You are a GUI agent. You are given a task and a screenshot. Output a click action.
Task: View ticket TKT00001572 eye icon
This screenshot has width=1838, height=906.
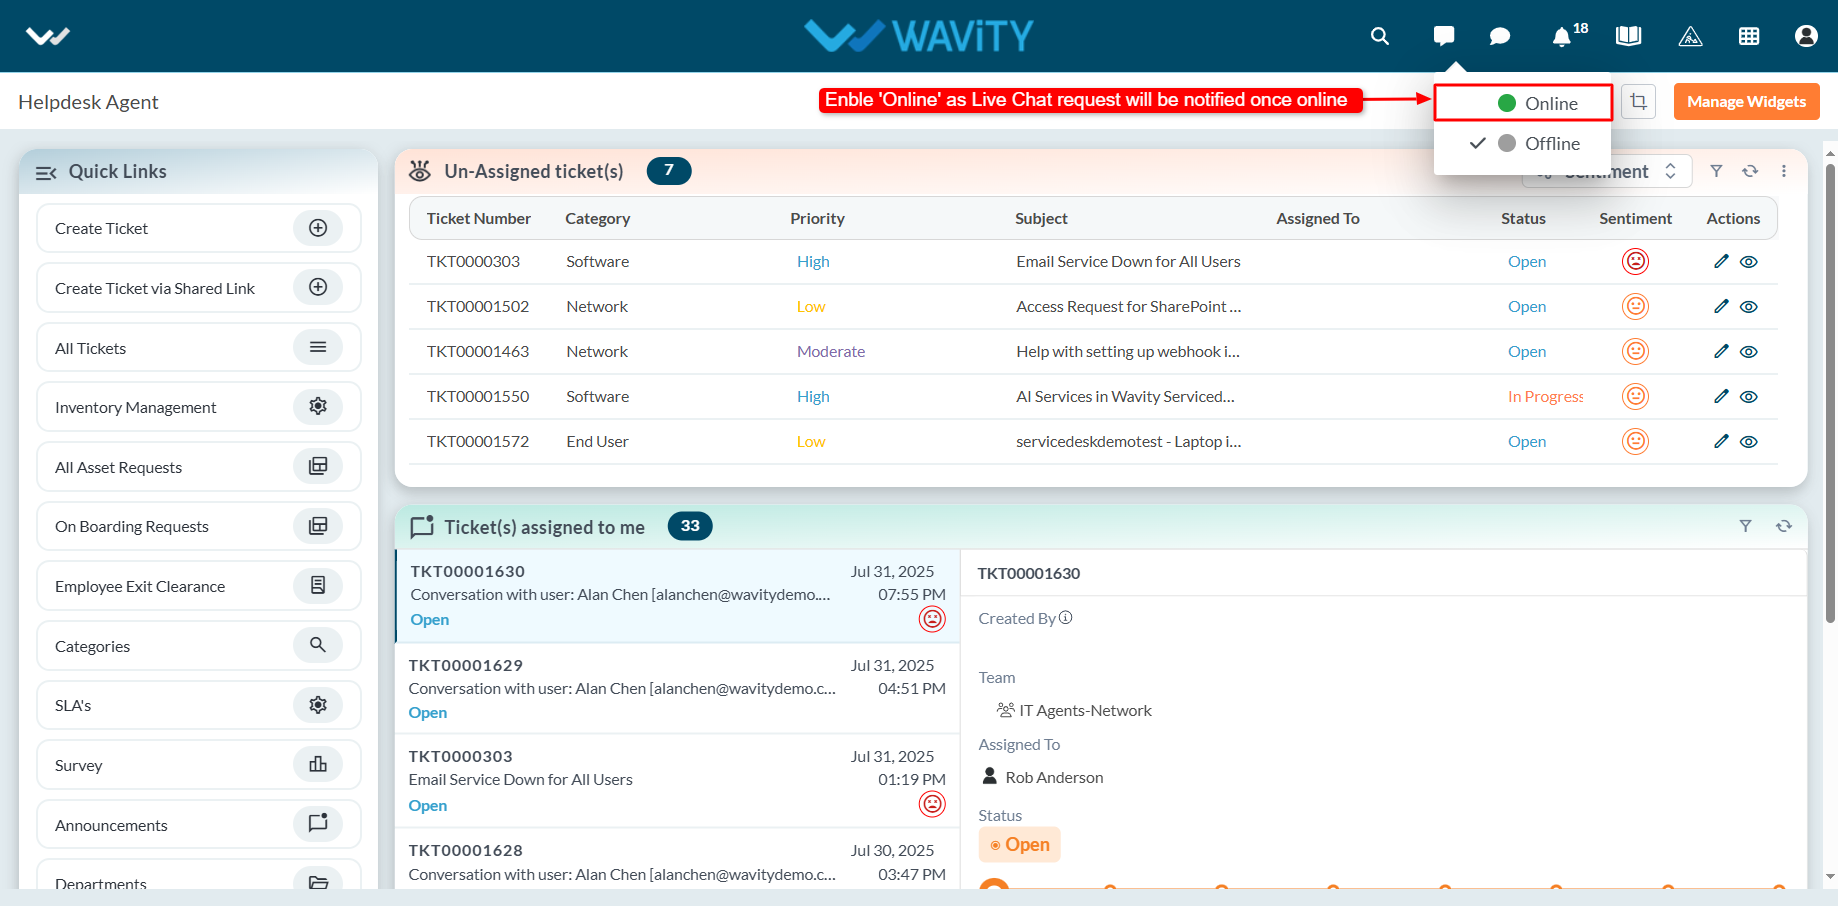1749,442
